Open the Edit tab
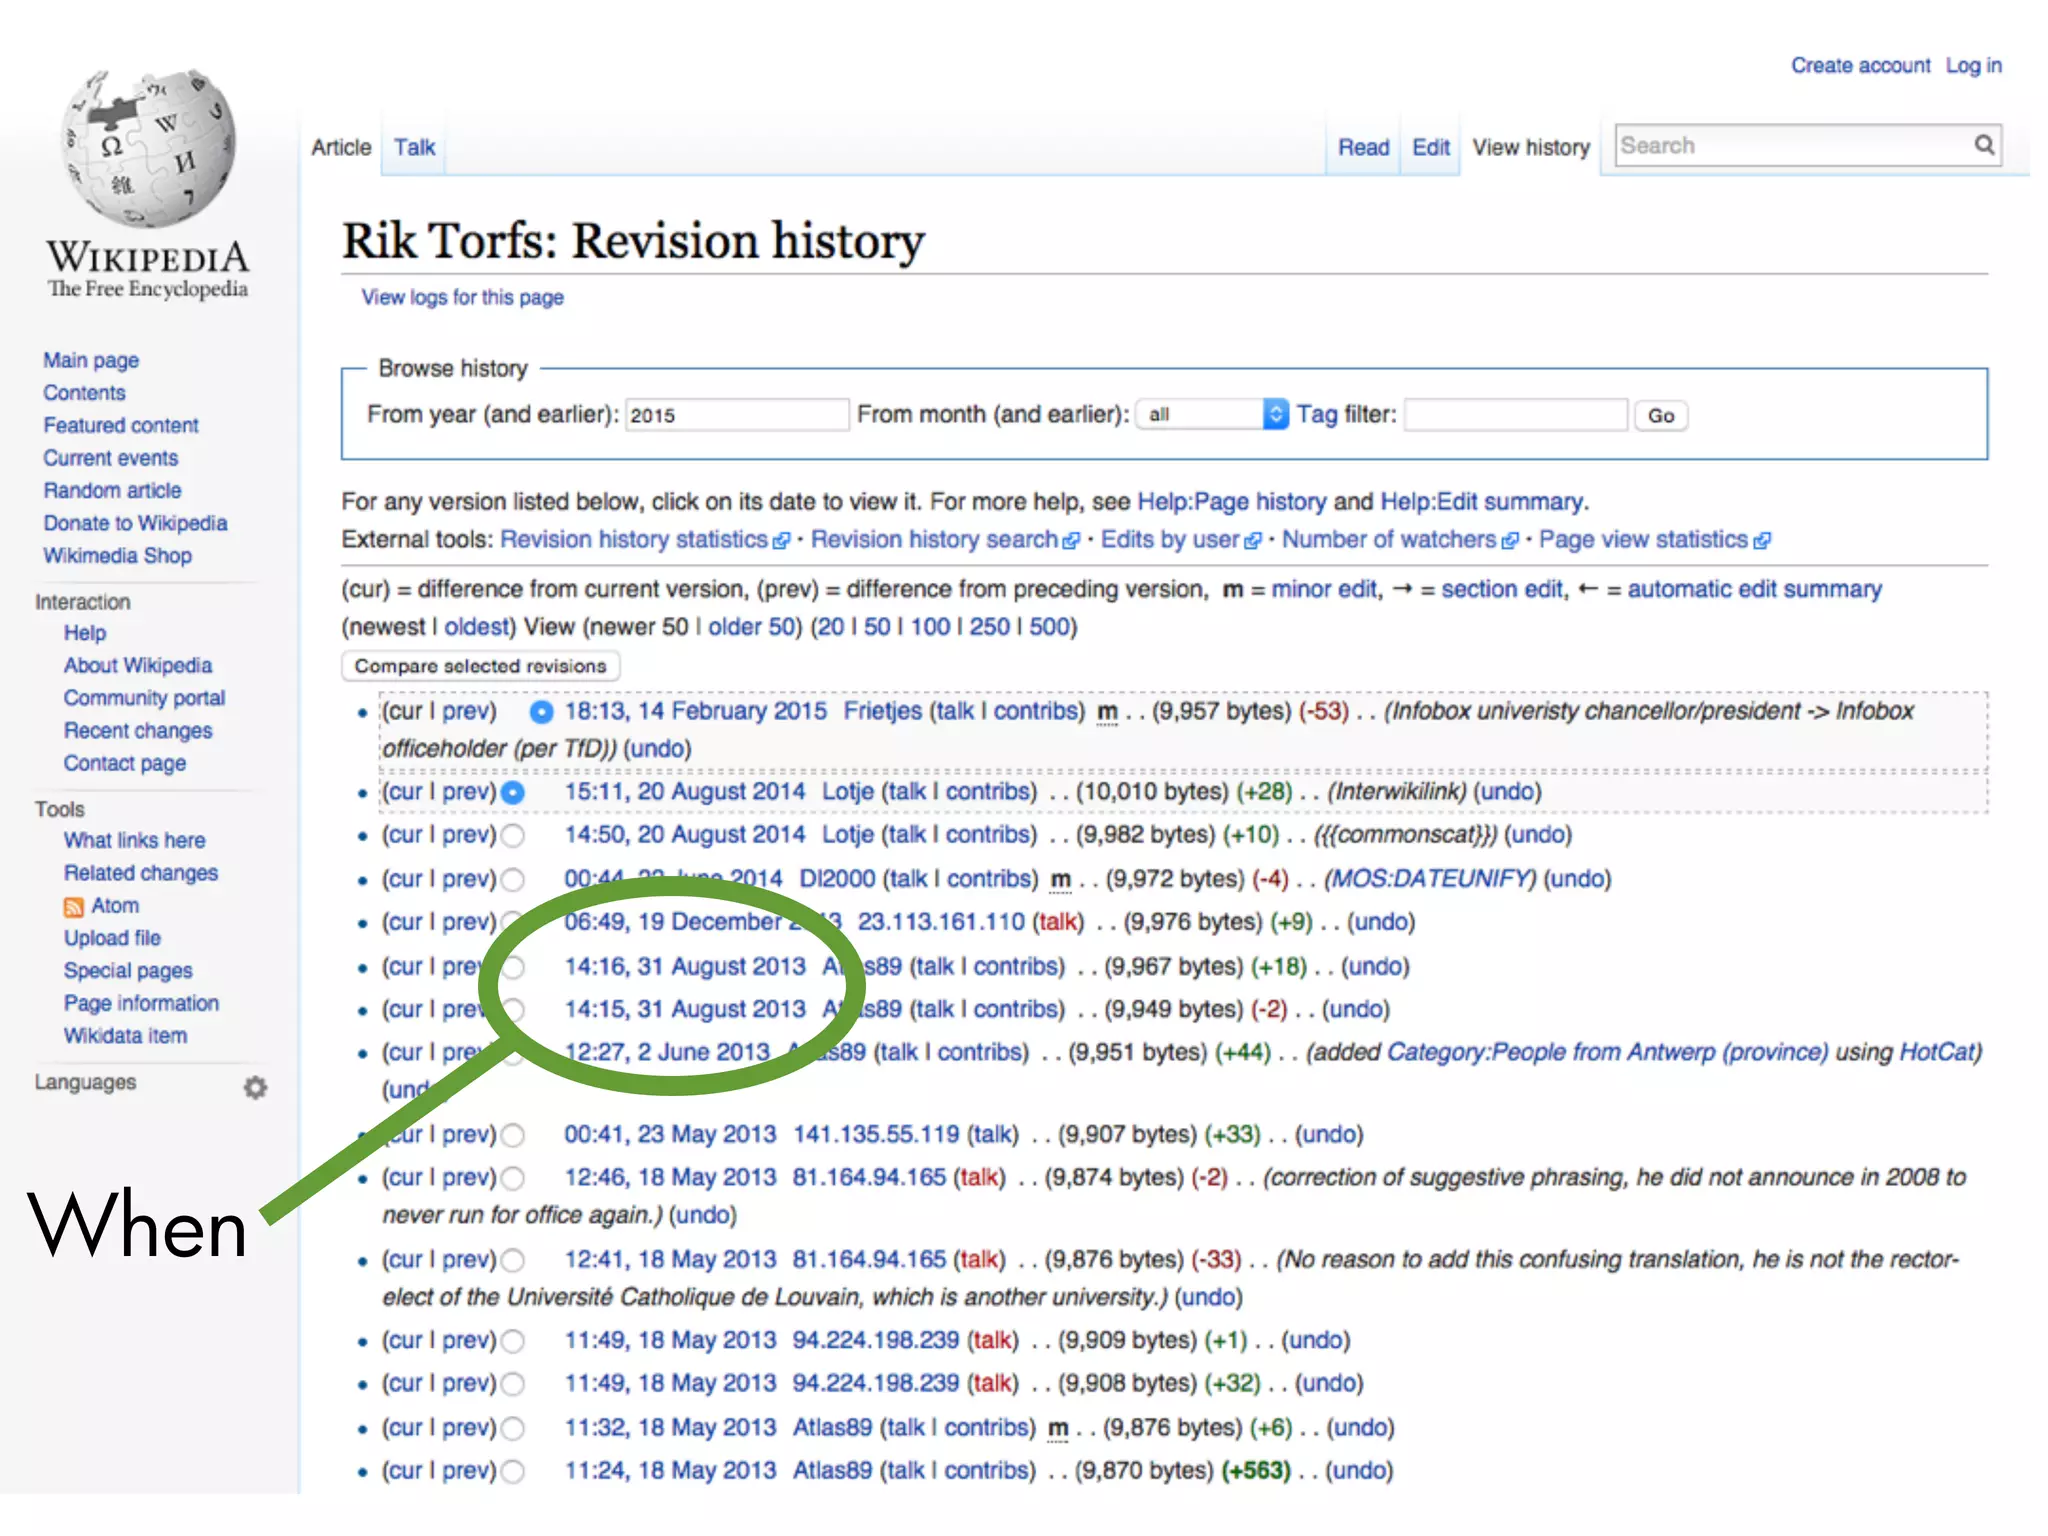The width and height of the screenshot is (2048, 1536). pyautogui.click(x=1430, y=148)
